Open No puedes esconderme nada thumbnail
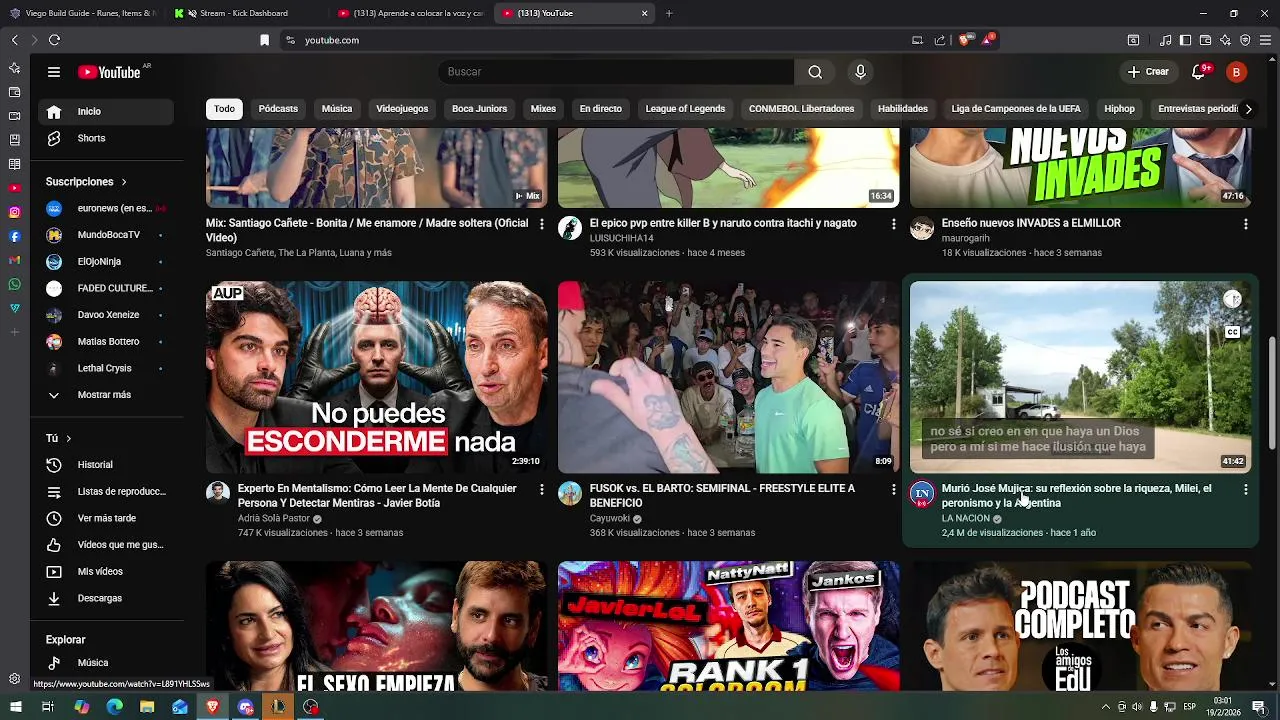 click(x=376, y=377)
